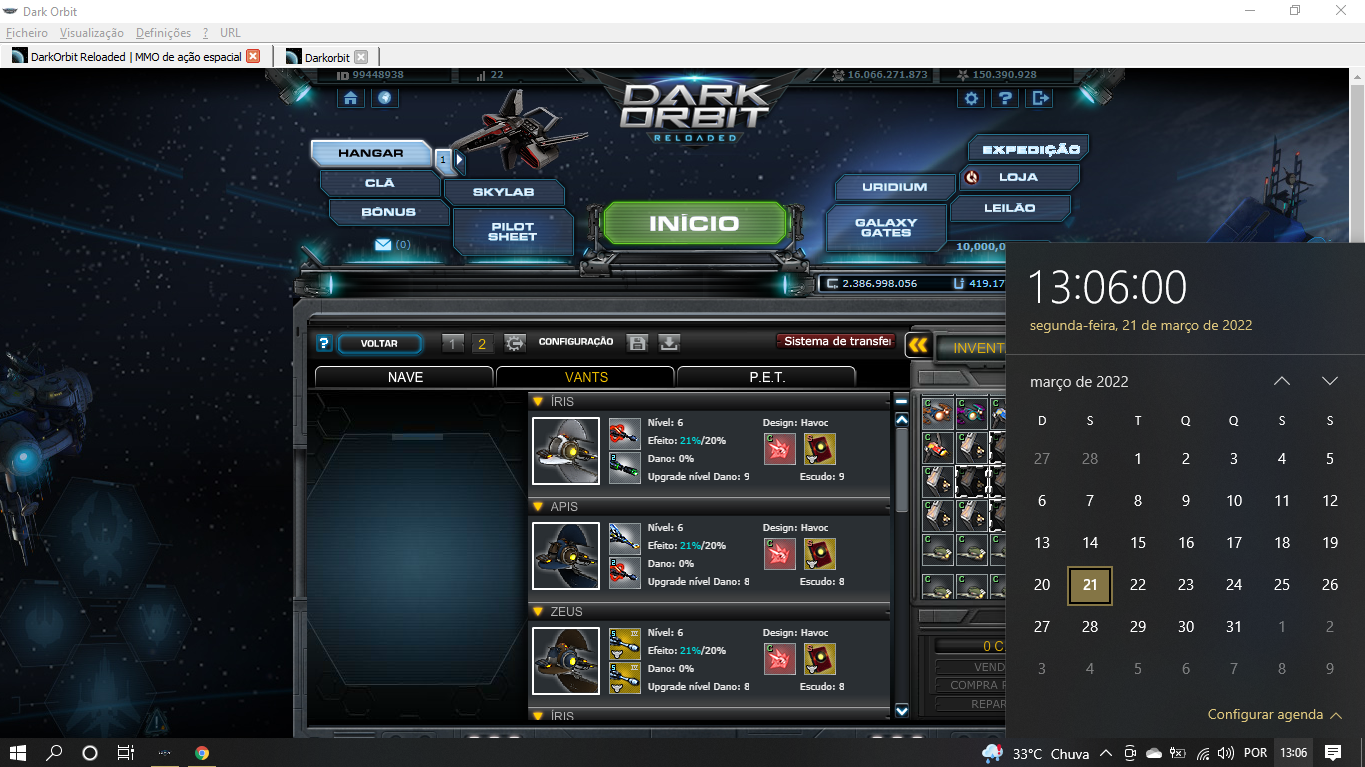1365x767 pixels.
Task: Click ÍRIS drone's red laser slot
Action: (x=625, y=434)
